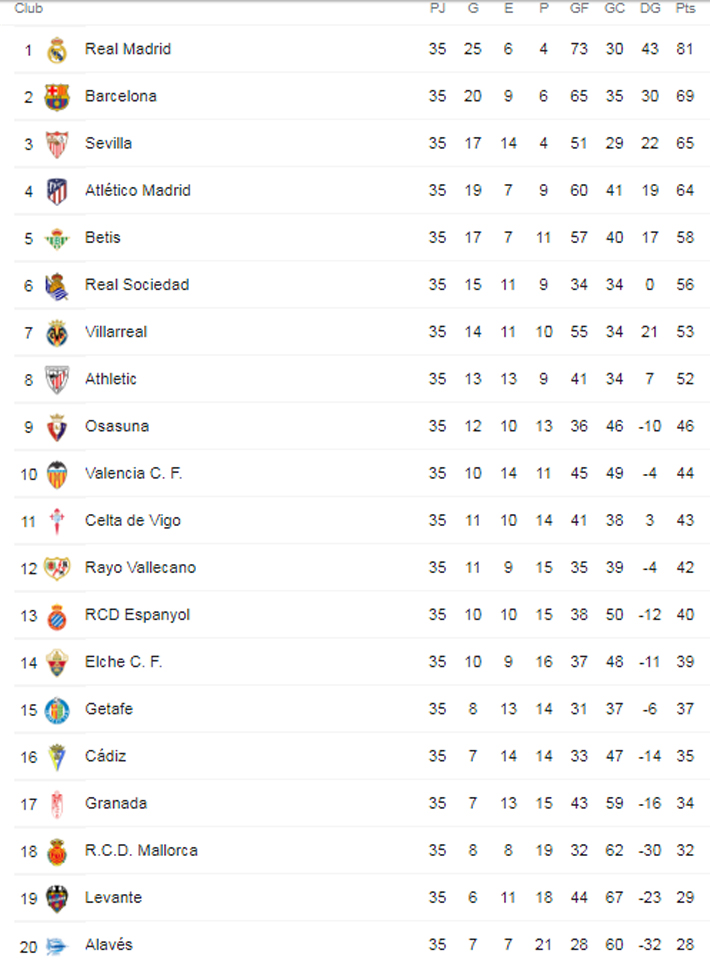Click the Villarreal yellow crest icon
This screenshot has width=710, height=960.
click(x=57, y=332)
